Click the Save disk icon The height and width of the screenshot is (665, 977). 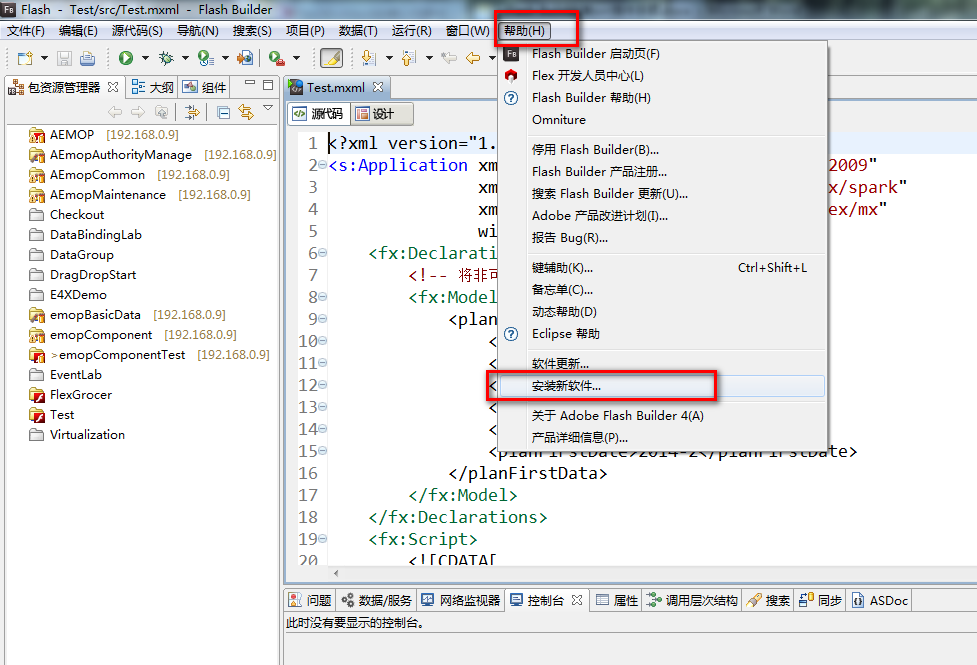pyautogui.click(x=64, y=59)
